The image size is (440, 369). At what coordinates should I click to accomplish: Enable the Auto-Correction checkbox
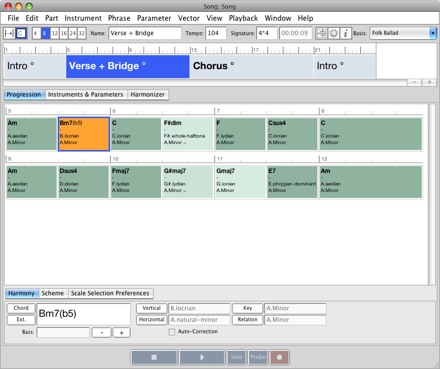172,332
